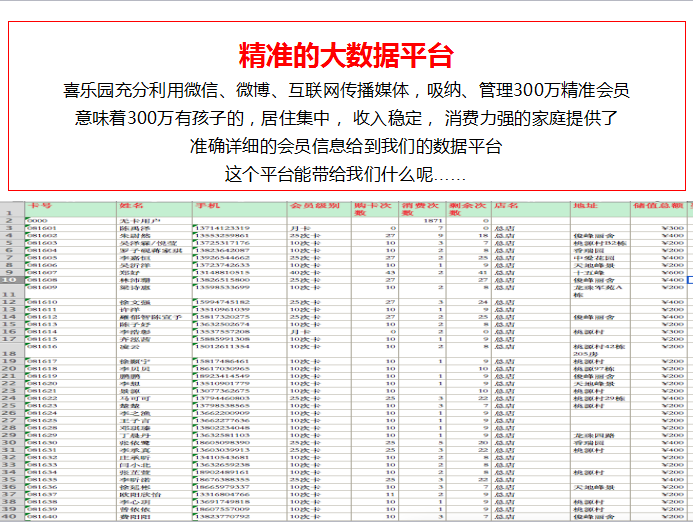Click phone cell 13725317176
Viewport: 693px width, 522px height.
point(240,243)
